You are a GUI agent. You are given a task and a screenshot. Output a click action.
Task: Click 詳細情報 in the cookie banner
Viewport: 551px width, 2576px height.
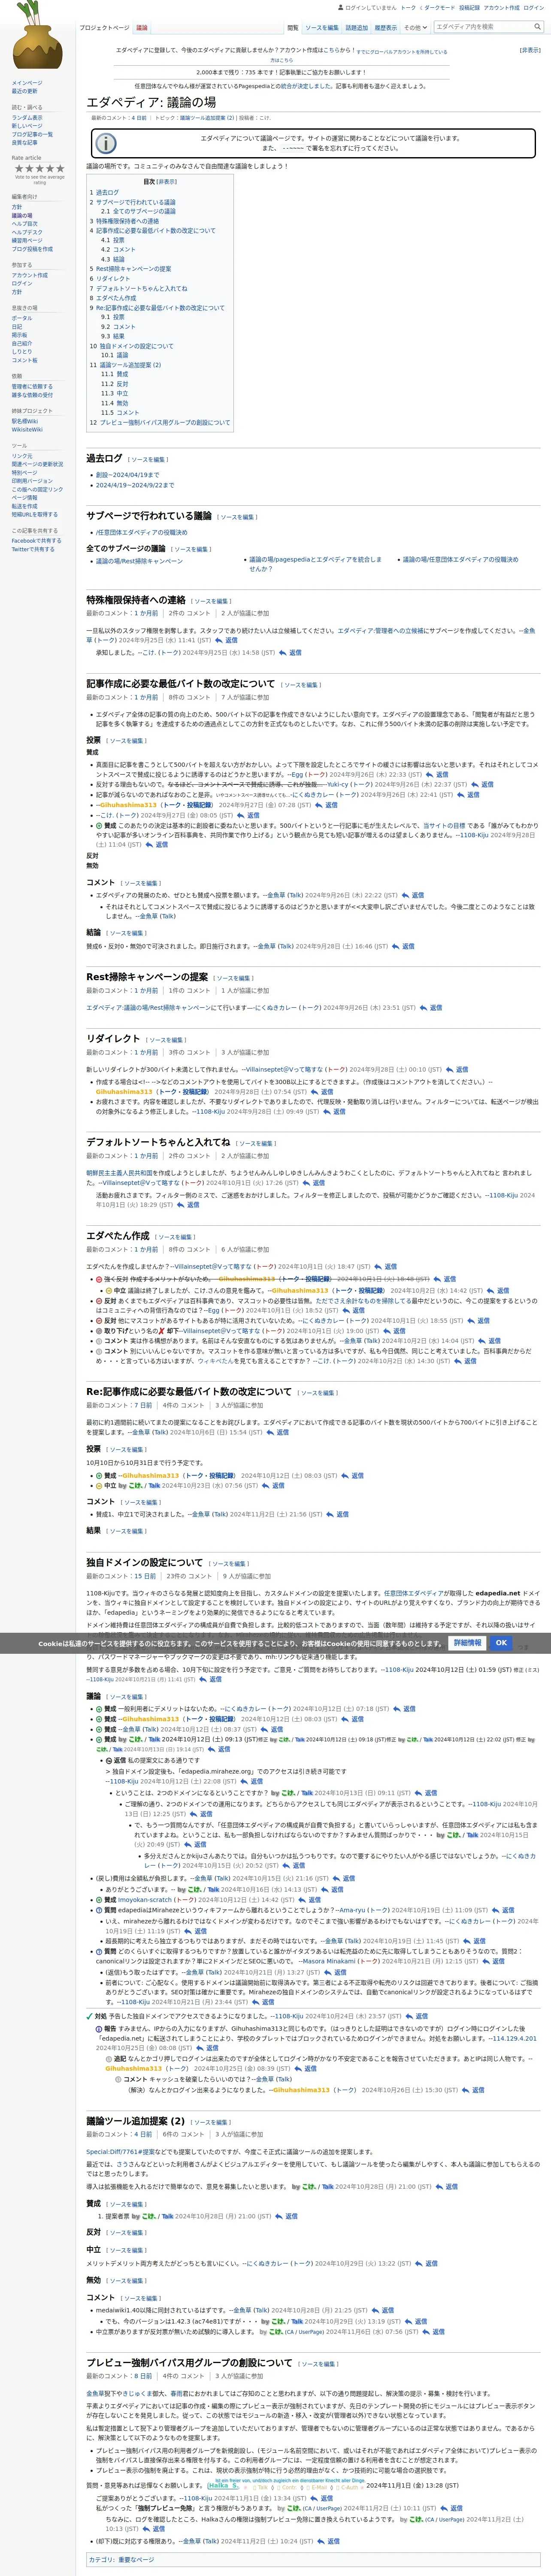[467, 1643]
